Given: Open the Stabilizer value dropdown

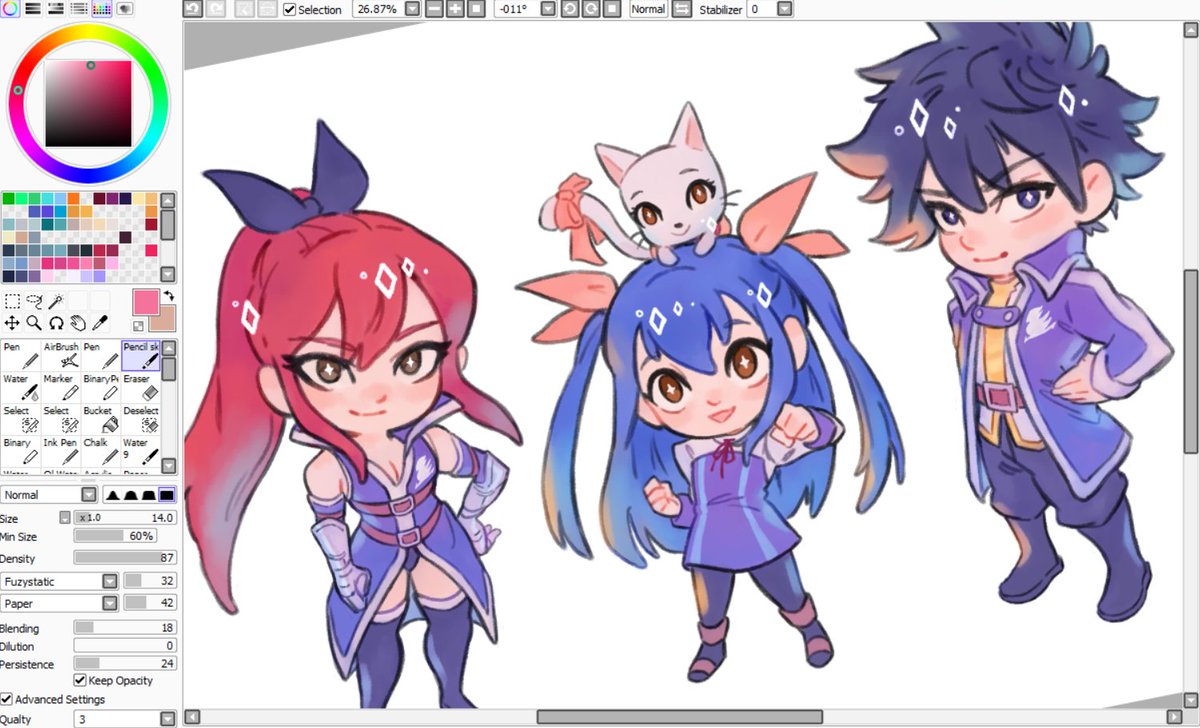Looking at the screenshot, I should [x=784, y=9].
